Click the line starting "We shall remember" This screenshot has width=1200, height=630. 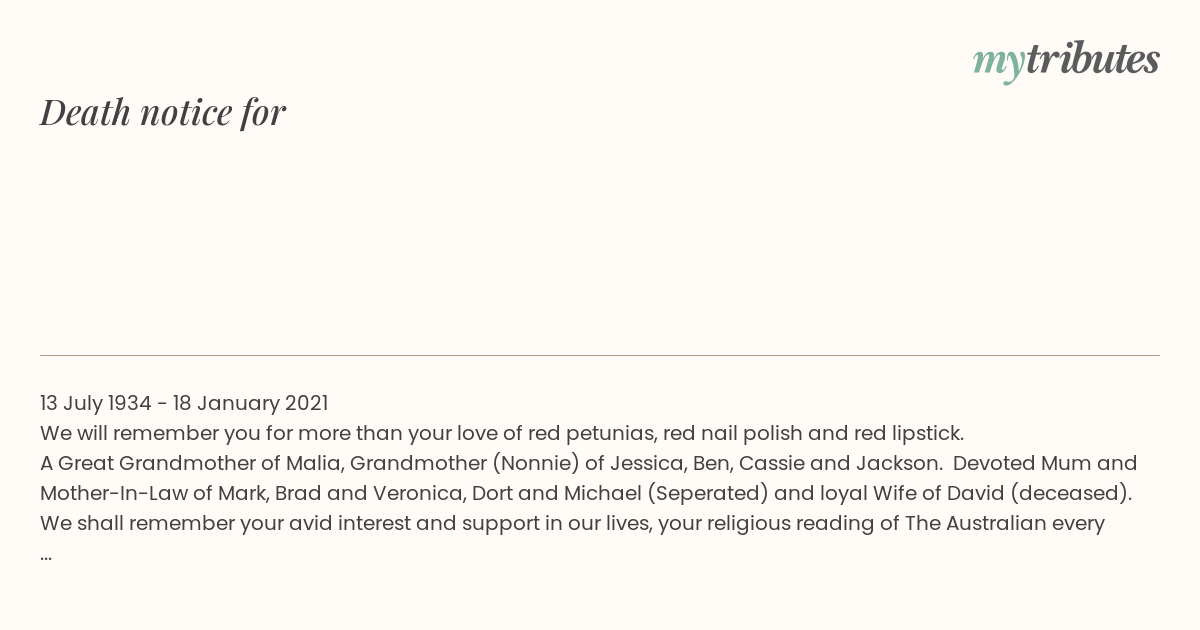[x=572, y=523]
